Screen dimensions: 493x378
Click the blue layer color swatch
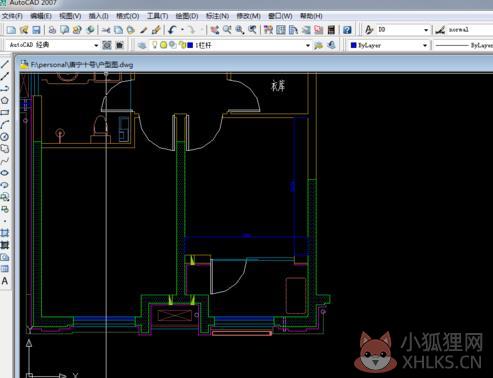pos(190,45)
